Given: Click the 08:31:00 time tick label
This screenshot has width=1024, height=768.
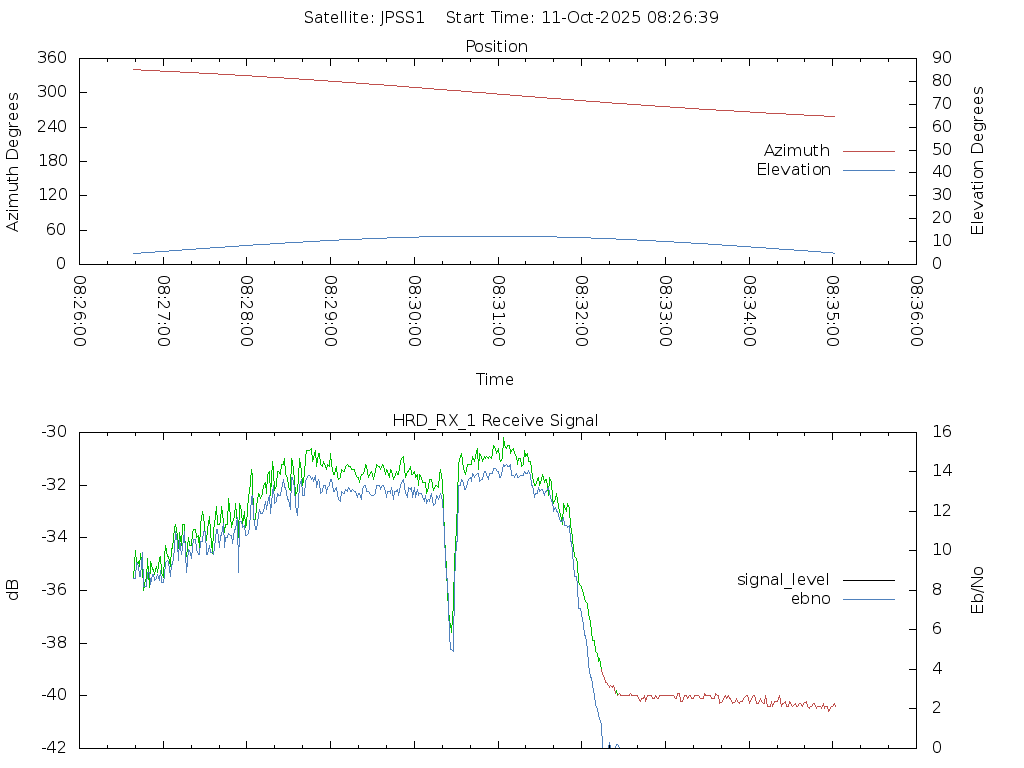Looking at the screenshot, I should [x=498, y=312].
